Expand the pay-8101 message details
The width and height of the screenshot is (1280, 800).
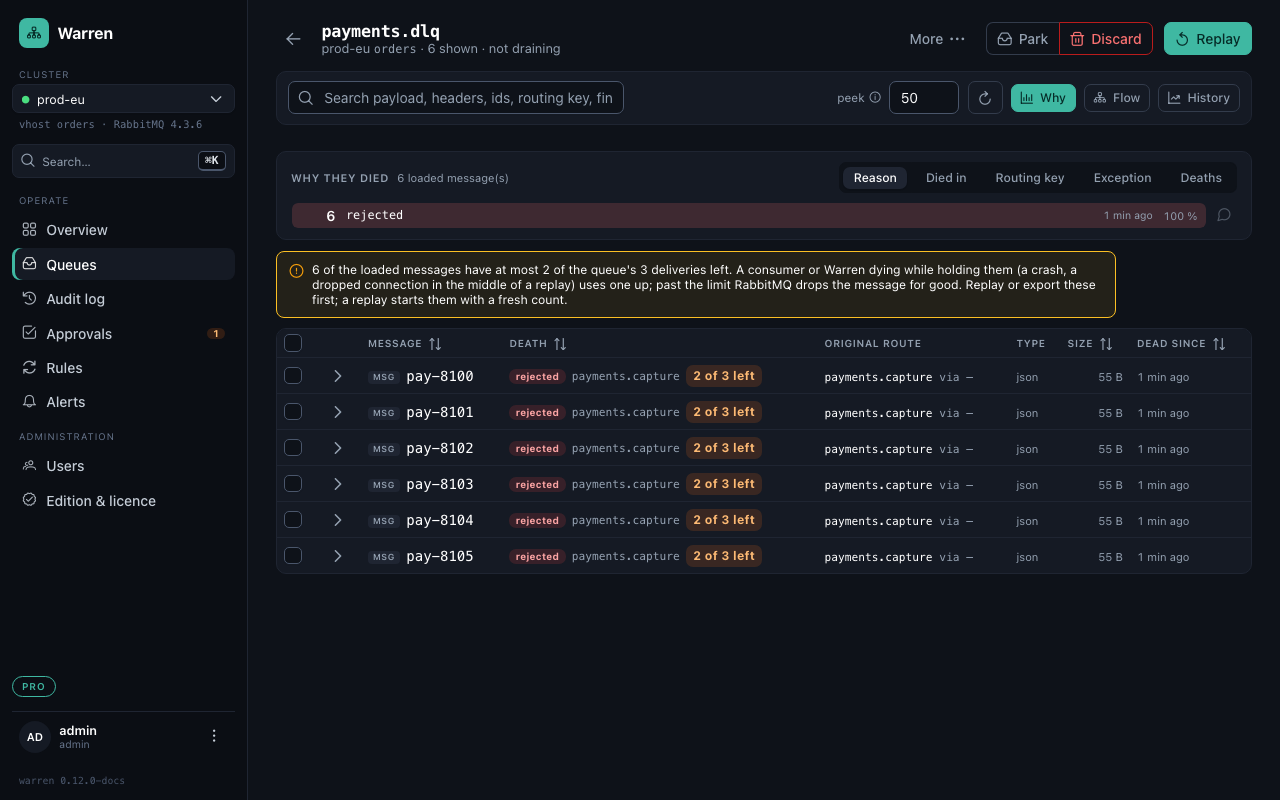[x=338, y=412]
